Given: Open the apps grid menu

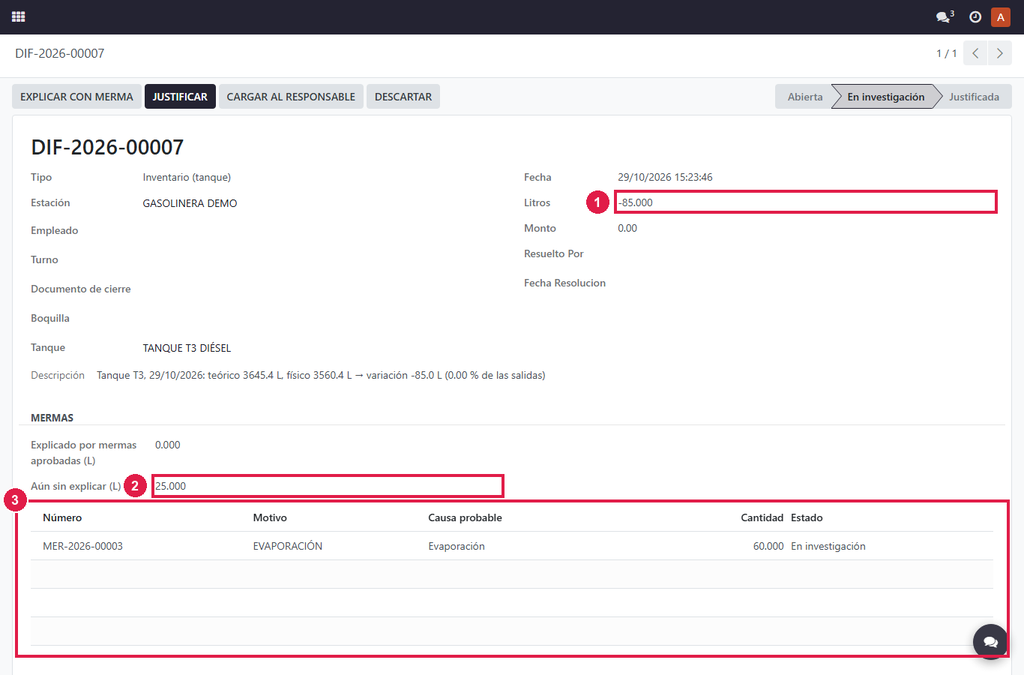Looking at the screenshot, I should [x=18, y=17].
